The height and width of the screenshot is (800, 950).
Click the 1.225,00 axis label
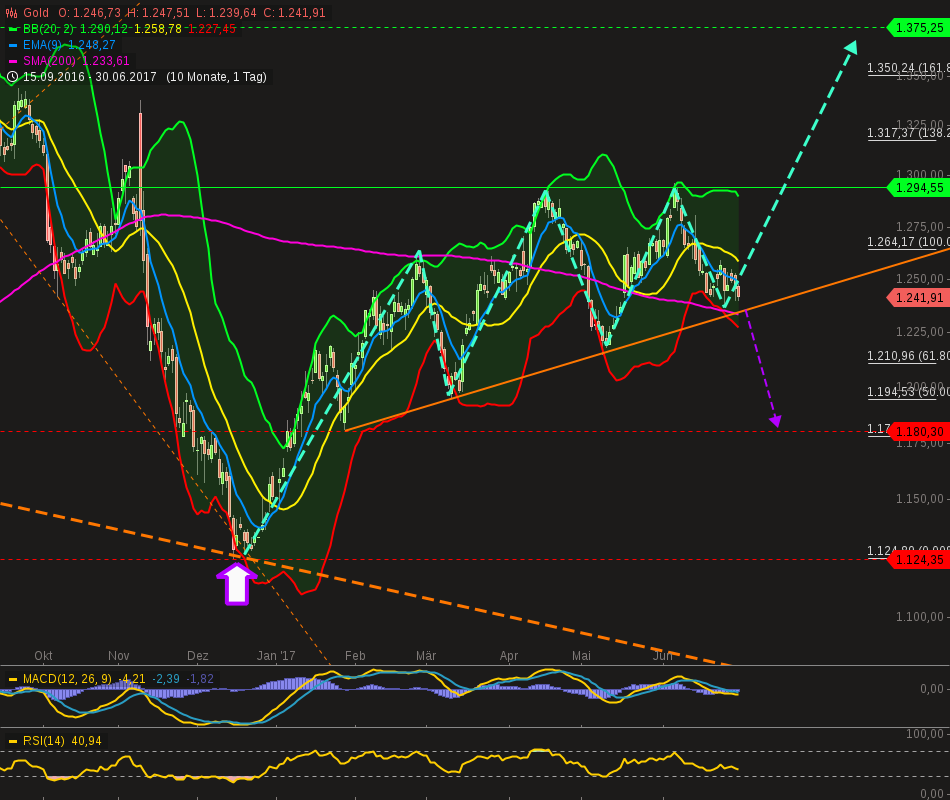(x=920, y=332)
